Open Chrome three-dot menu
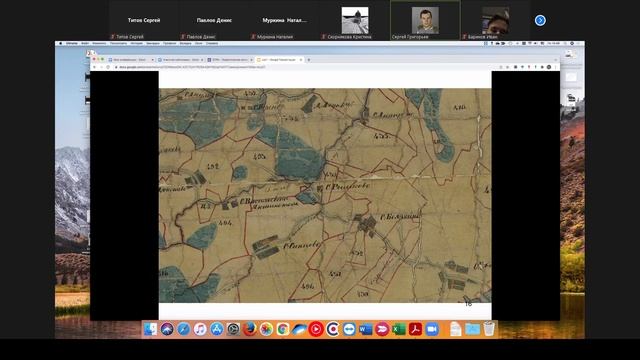640x360 pixels. (556, 67)
